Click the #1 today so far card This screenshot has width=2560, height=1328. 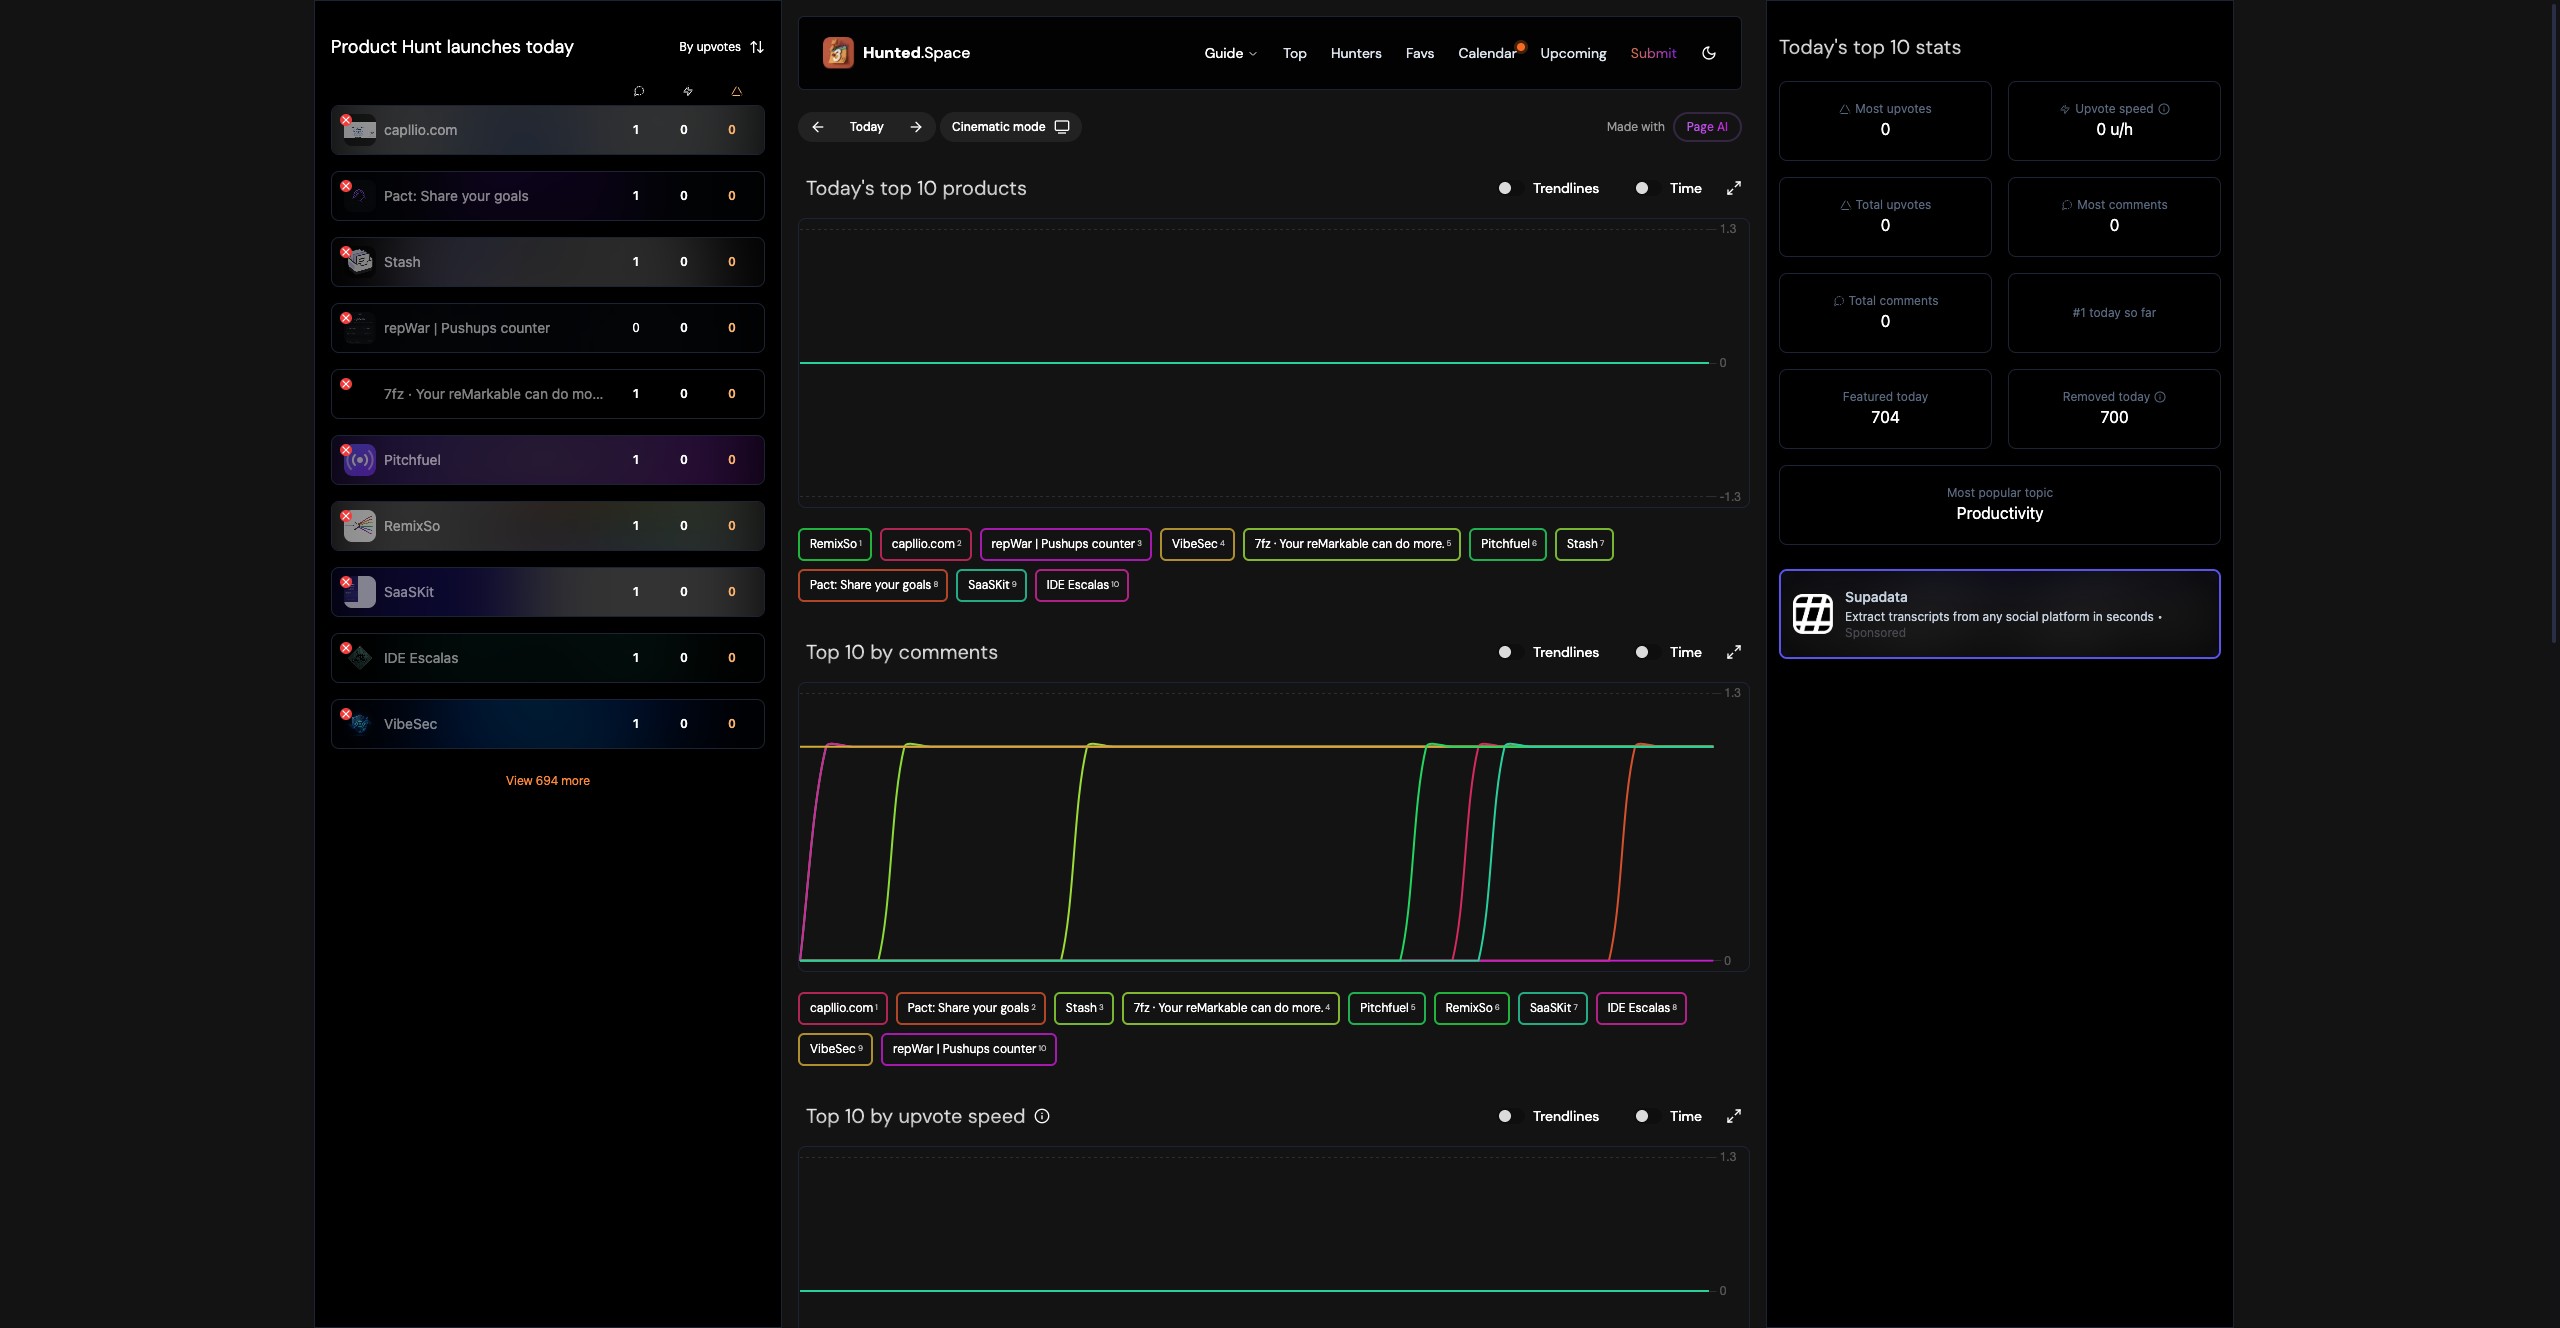click(x=2114, y=313)
